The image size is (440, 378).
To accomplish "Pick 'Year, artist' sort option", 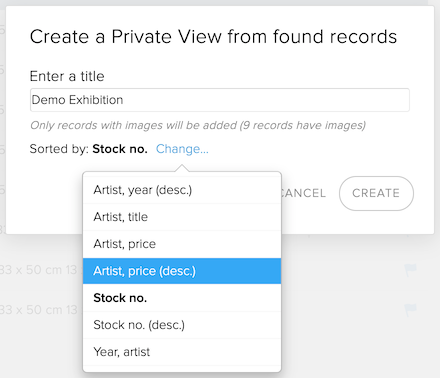I will pos(182,352).
